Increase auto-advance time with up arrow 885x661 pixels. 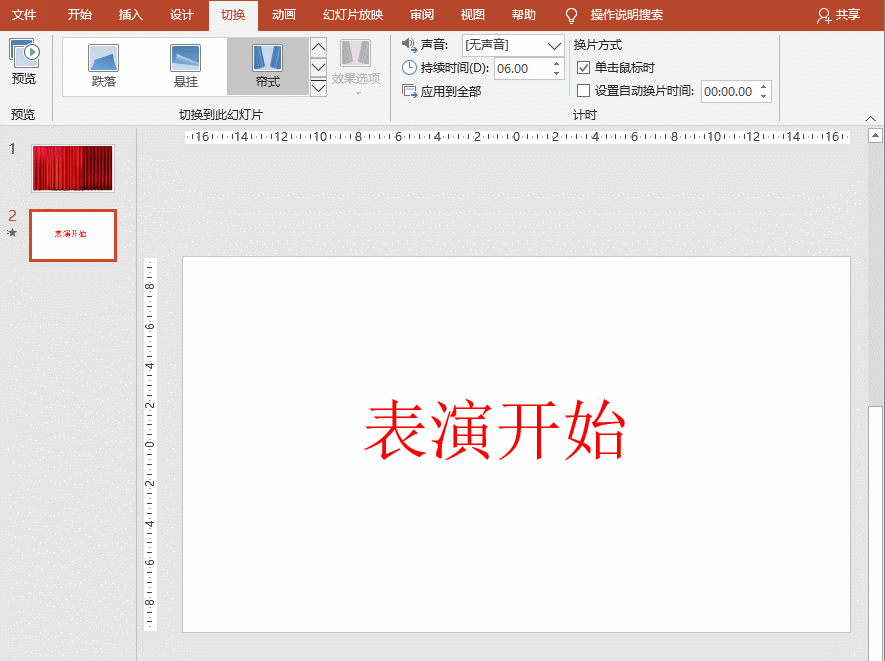pos(763,86)
